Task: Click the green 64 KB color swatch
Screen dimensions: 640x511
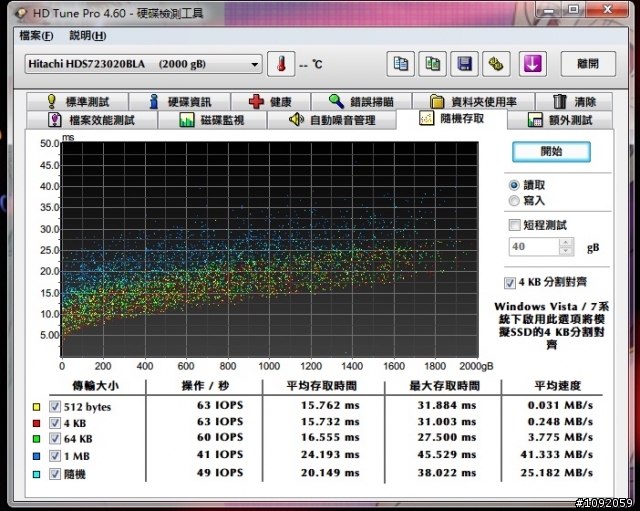Action: click(x=36, y=439)
